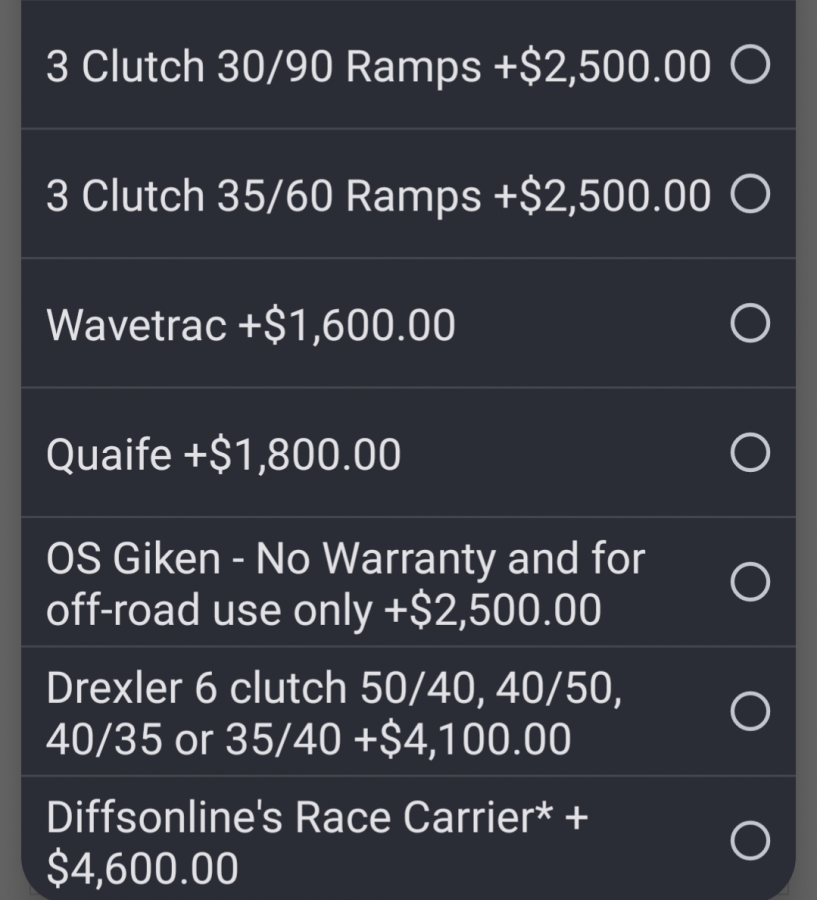
Task: Pick the Drexler 6 clutch radio button
Action: click(x=750, y=712)
